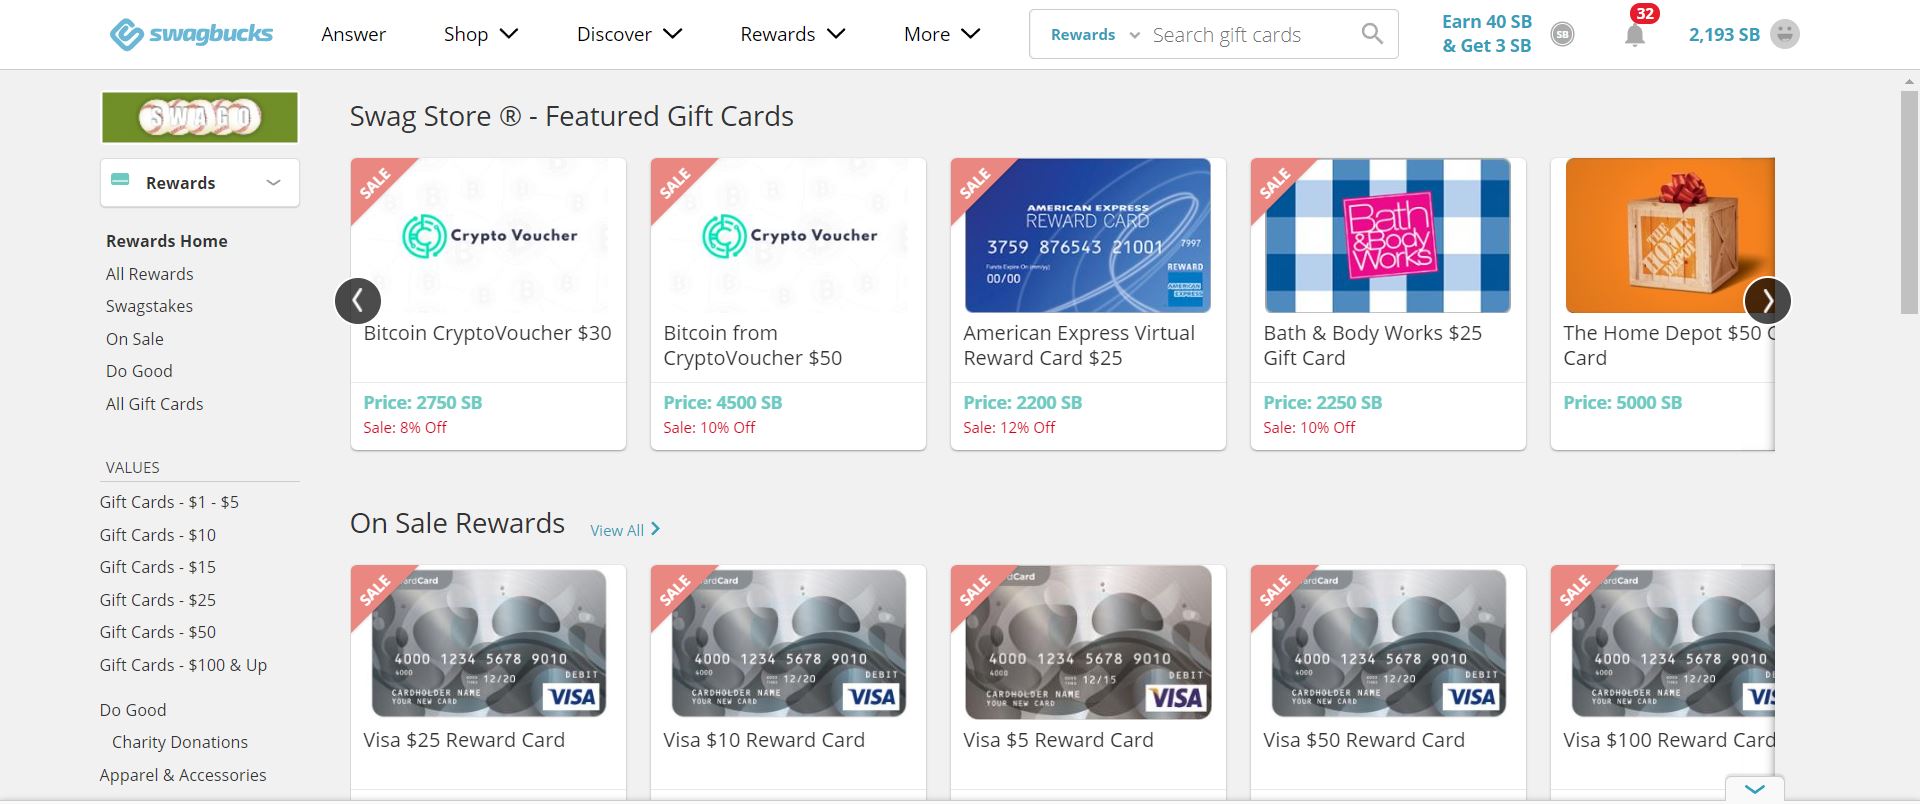The height and width of the screenshot is (804, 1920).
Task: Open Gift Cards - $25 filter
Action: pos(158,600)
